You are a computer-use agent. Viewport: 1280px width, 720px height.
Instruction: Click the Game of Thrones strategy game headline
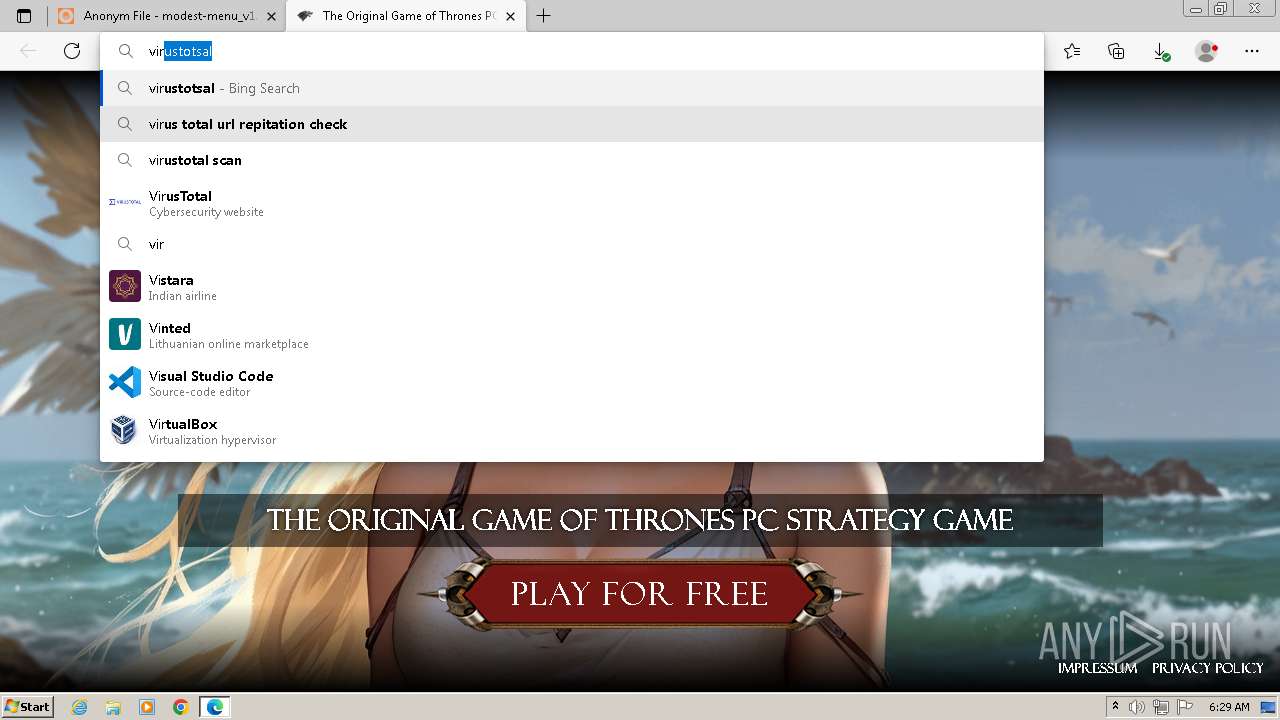click(640, 520)
